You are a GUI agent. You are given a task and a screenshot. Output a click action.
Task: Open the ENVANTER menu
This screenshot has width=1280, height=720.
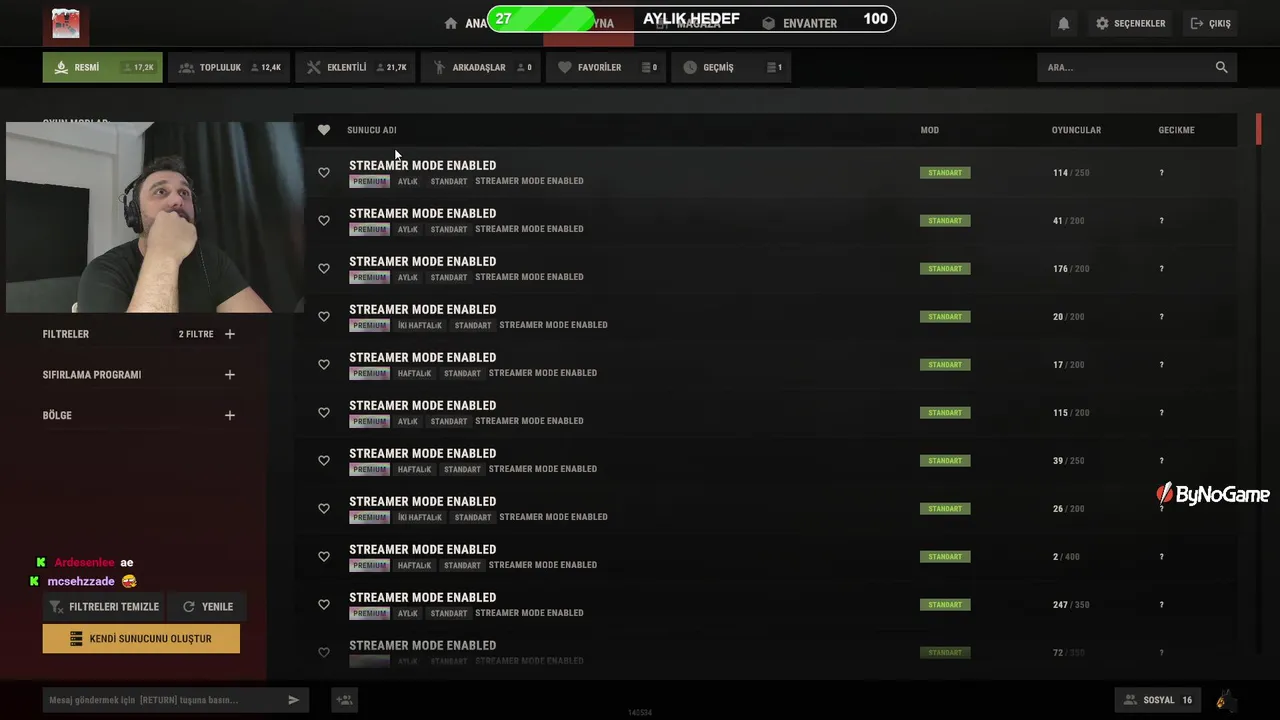pyautogui.click(x=800, y=23)
